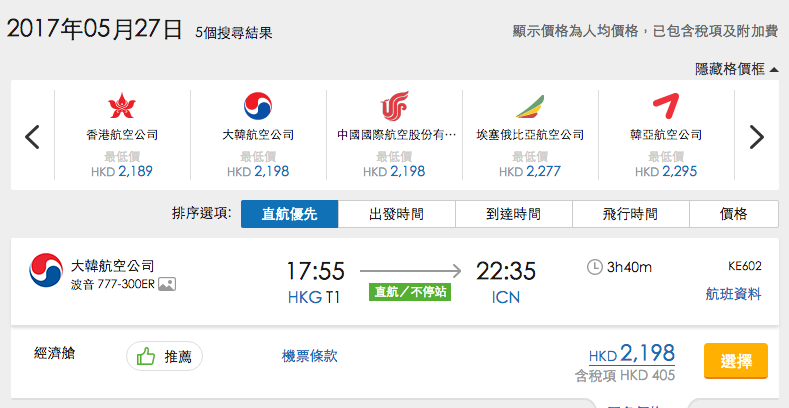Show next airlines with right chevron
Viewport: 789px width, 408px height.
pos(756,137)
